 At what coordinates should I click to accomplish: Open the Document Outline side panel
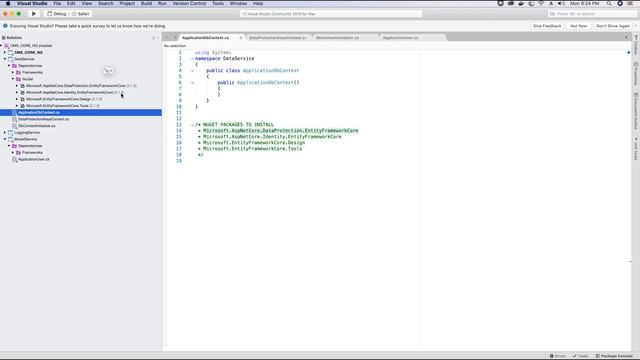coord(636,111)
